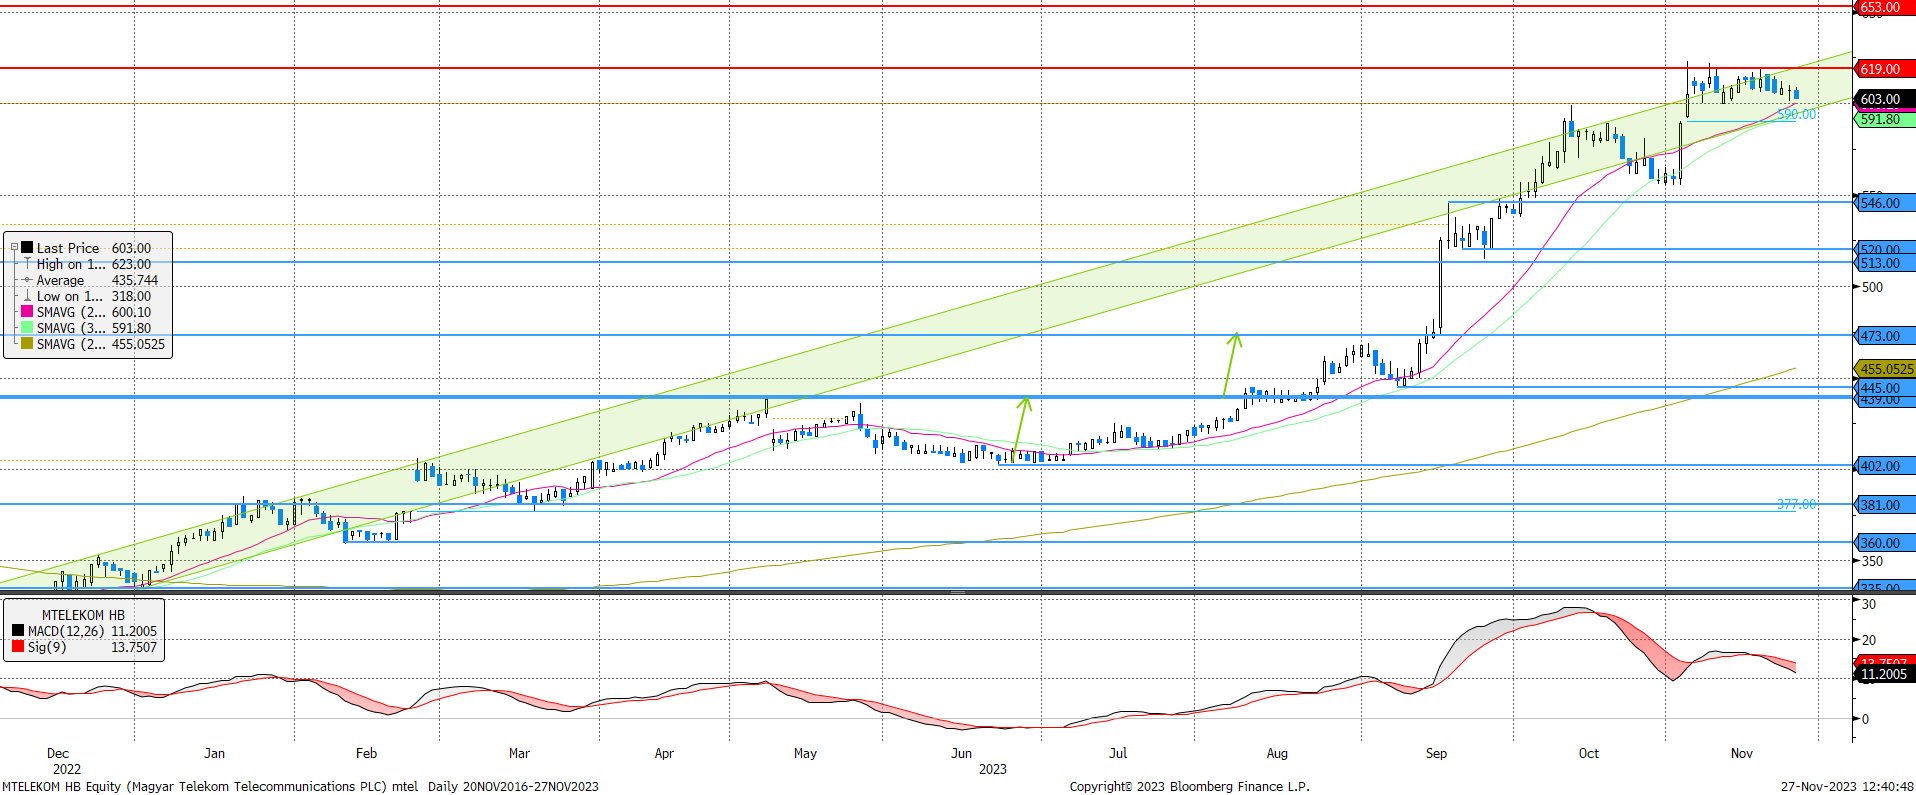Click the Aug label on the time axis
Image resolution: width=1916 pixels, height=795 pixels.
[1277, 753]
